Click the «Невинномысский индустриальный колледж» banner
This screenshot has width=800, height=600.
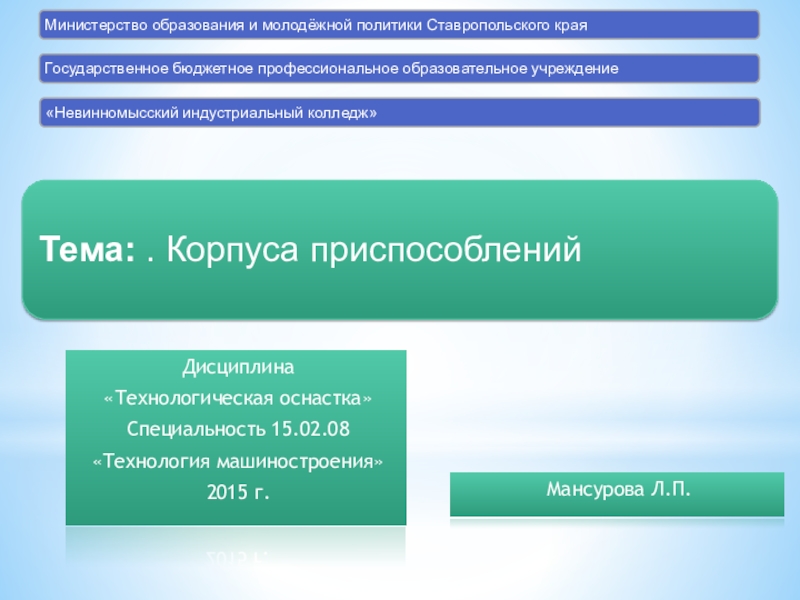click(x=399, y=112)
